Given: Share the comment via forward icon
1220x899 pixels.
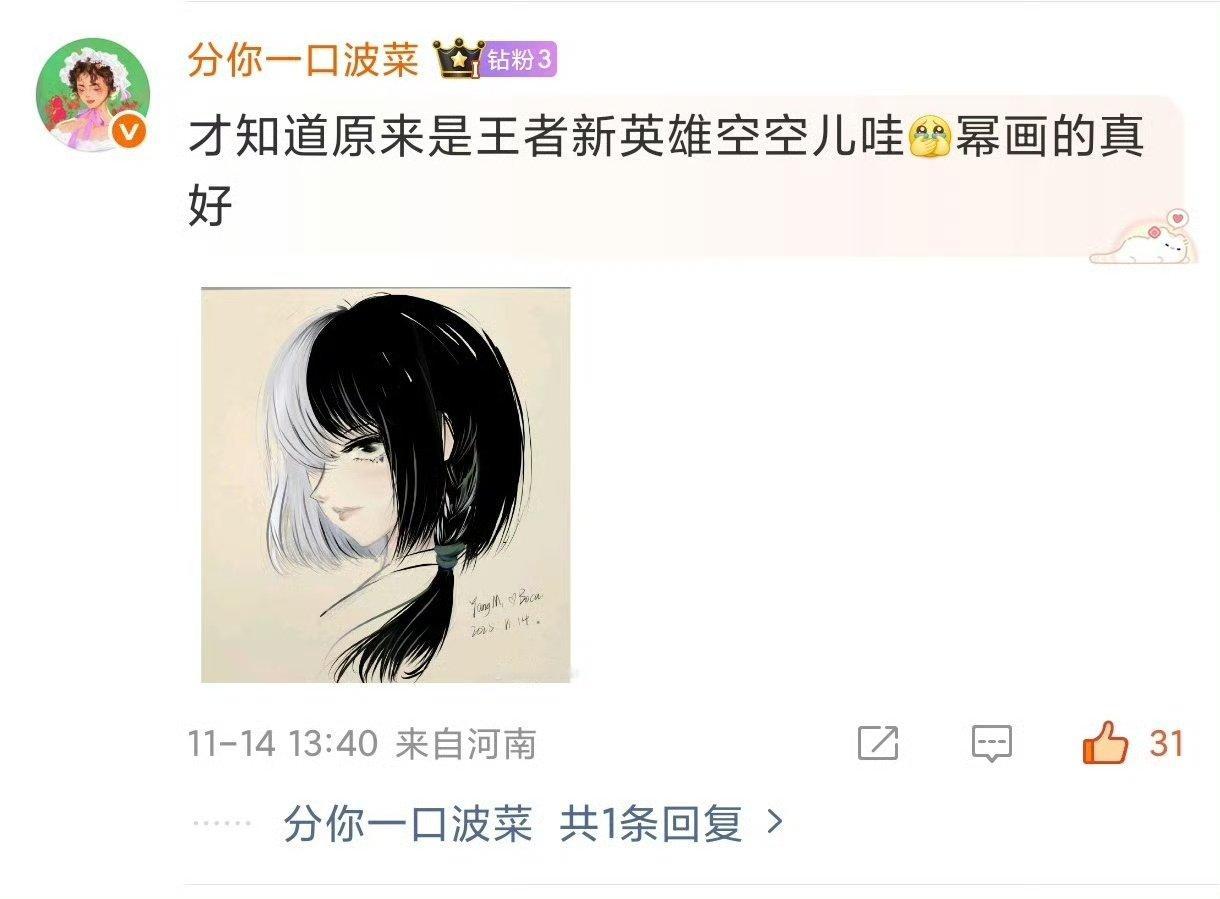Looking at the screenshot, I should tap(878, 744).
